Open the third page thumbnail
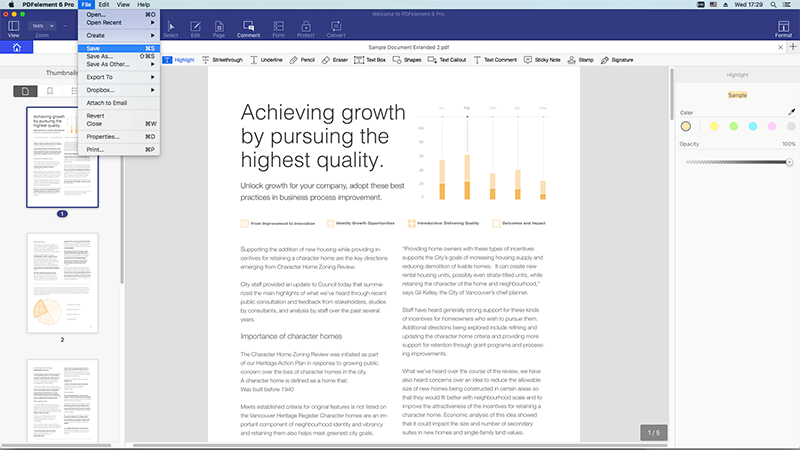Viewport: 800px width, 450px height. (62, 401)
